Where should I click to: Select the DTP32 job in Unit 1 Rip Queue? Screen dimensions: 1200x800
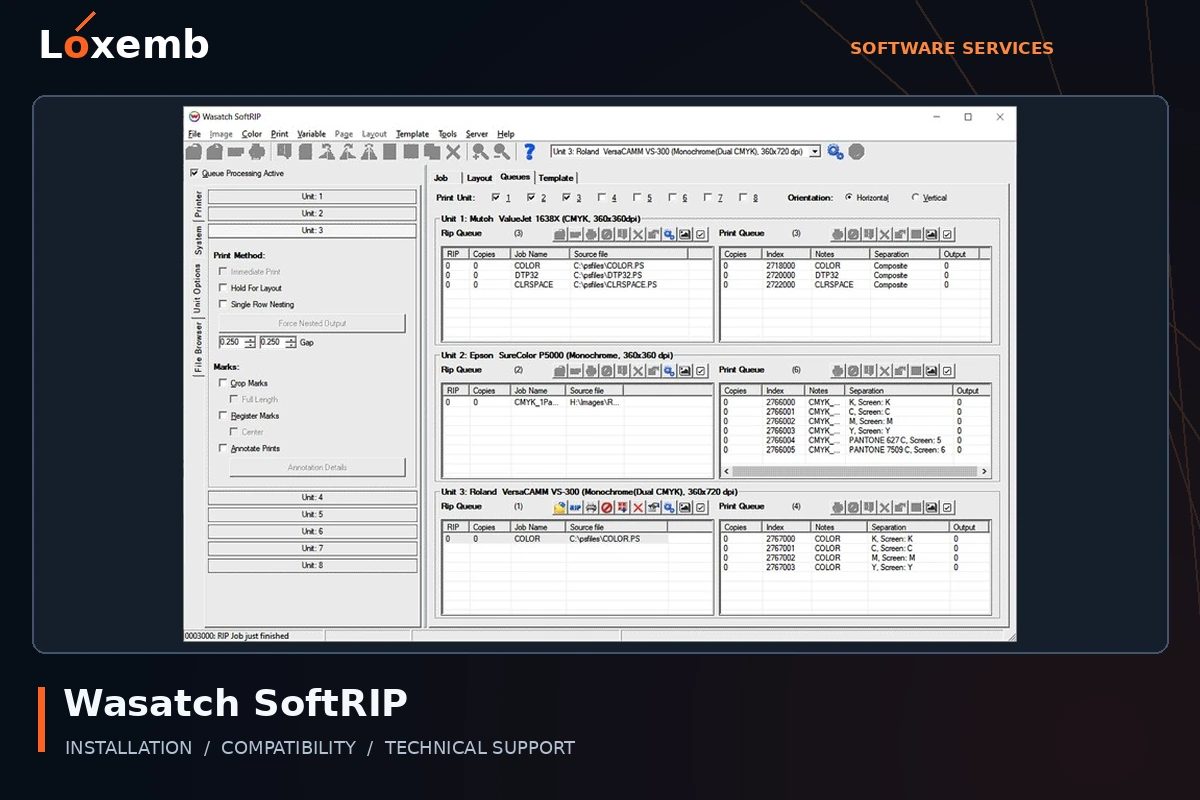point(578,275)
